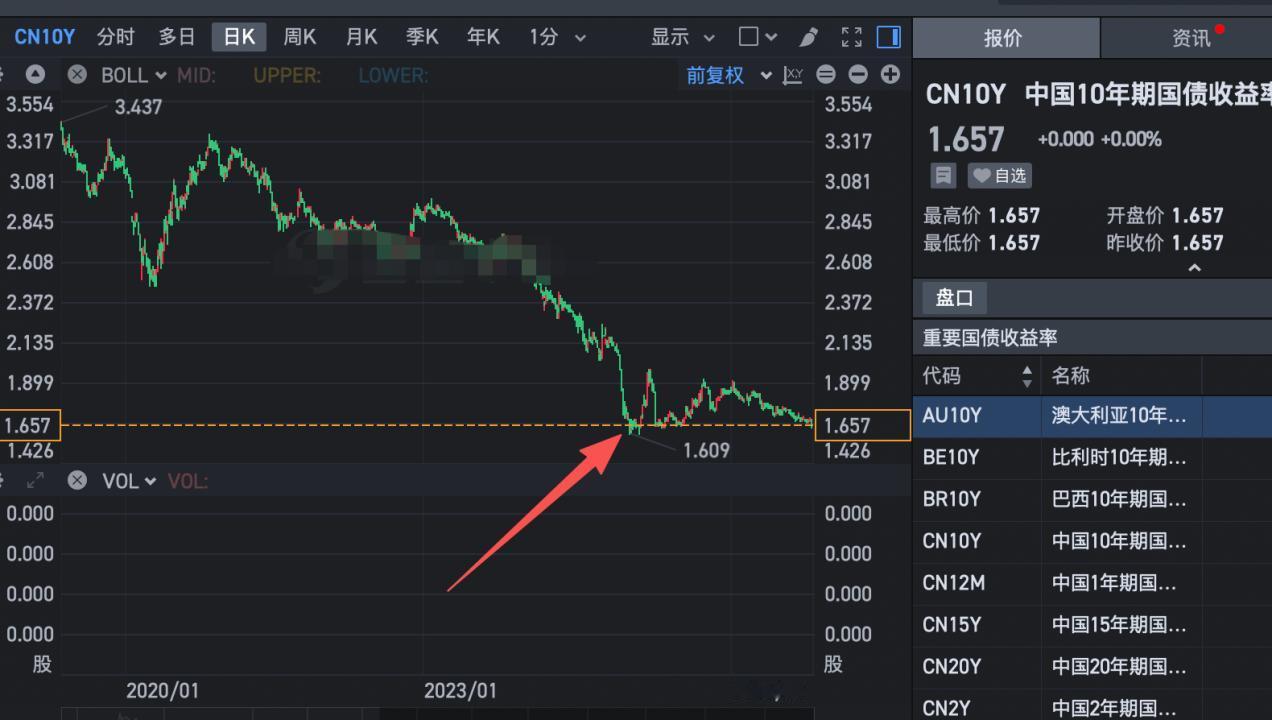Select the BR10Y row
This screenshot has width=1272, height=720.
[x=1092, y=499]
